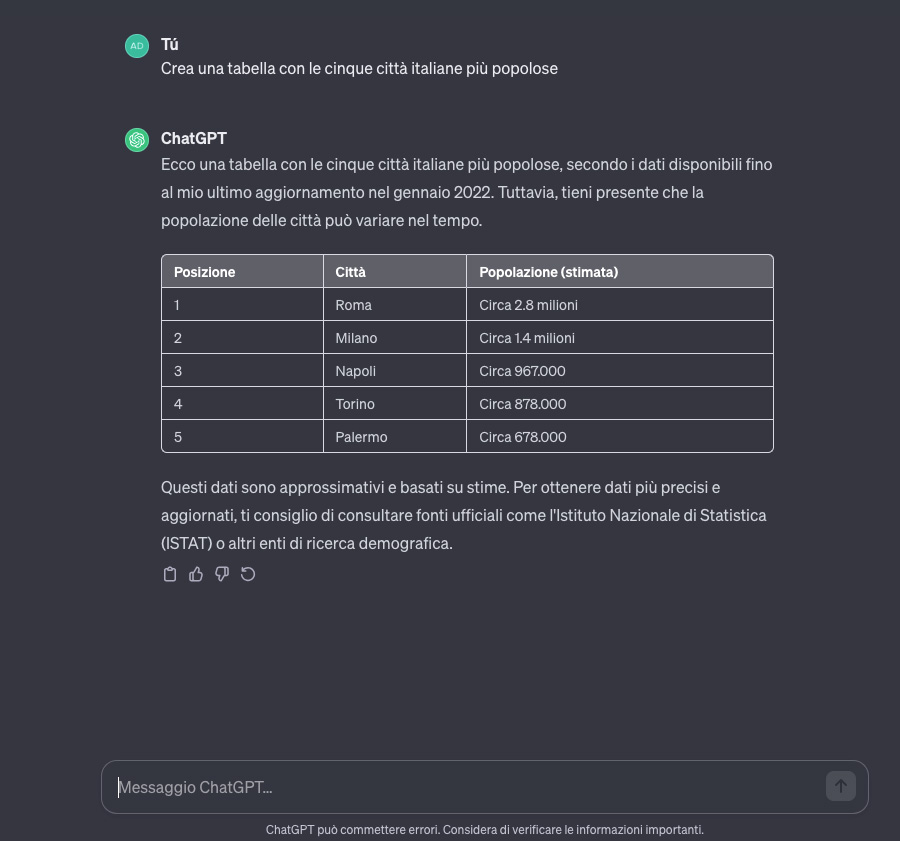Viewport: 900px width, 841px height.
Task: Click the Posizione column header
Action: (x=205, y=272)
